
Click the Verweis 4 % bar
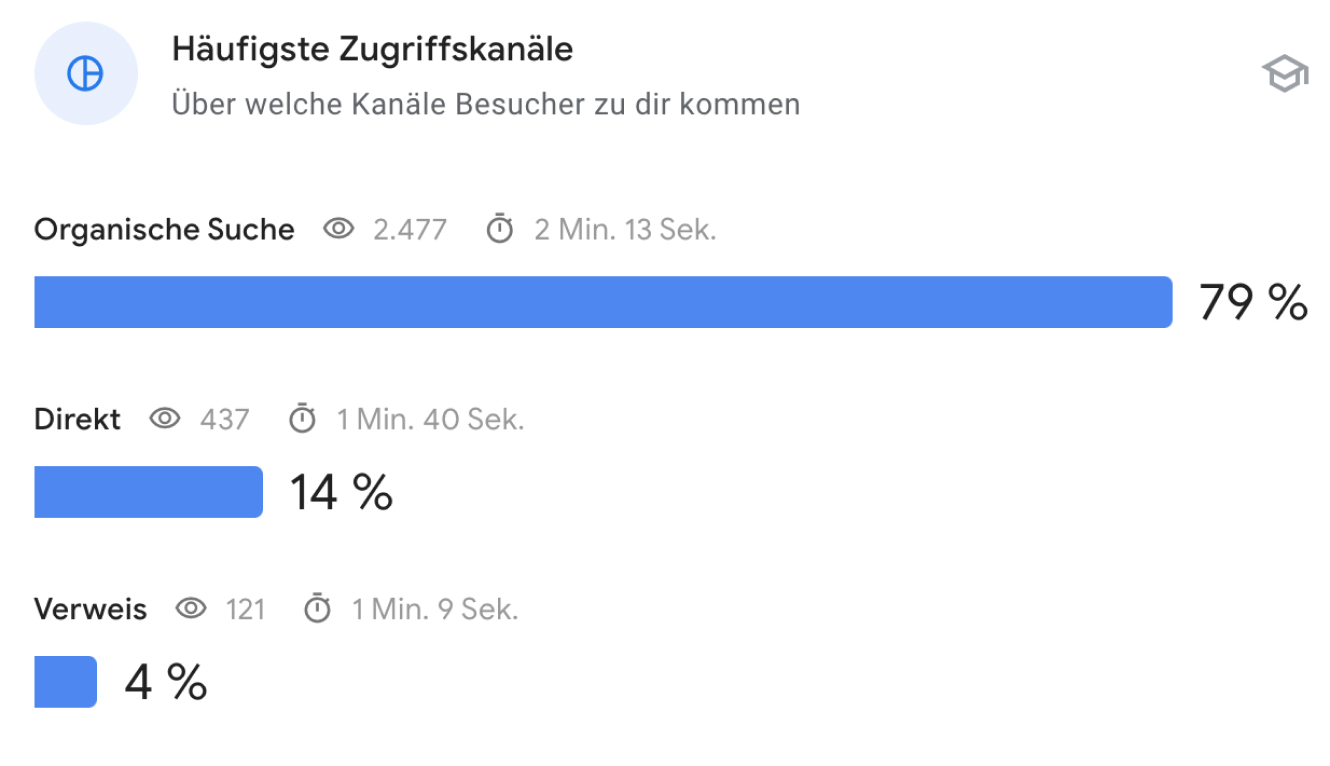coord(66,682)
